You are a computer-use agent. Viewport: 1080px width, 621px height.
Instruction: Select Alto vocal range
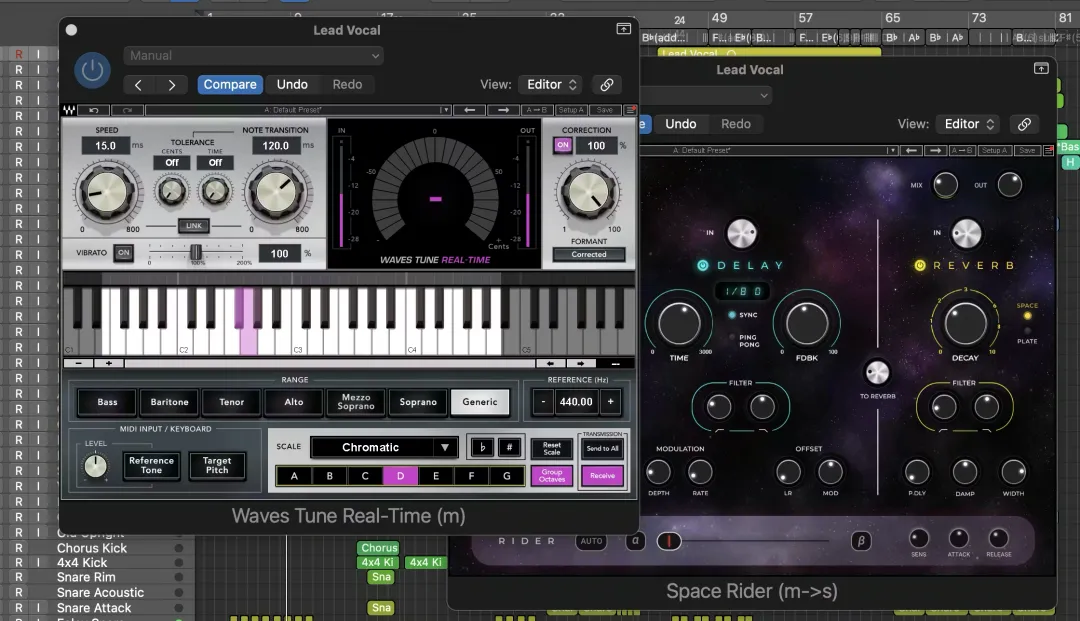[x=294, y=402]
